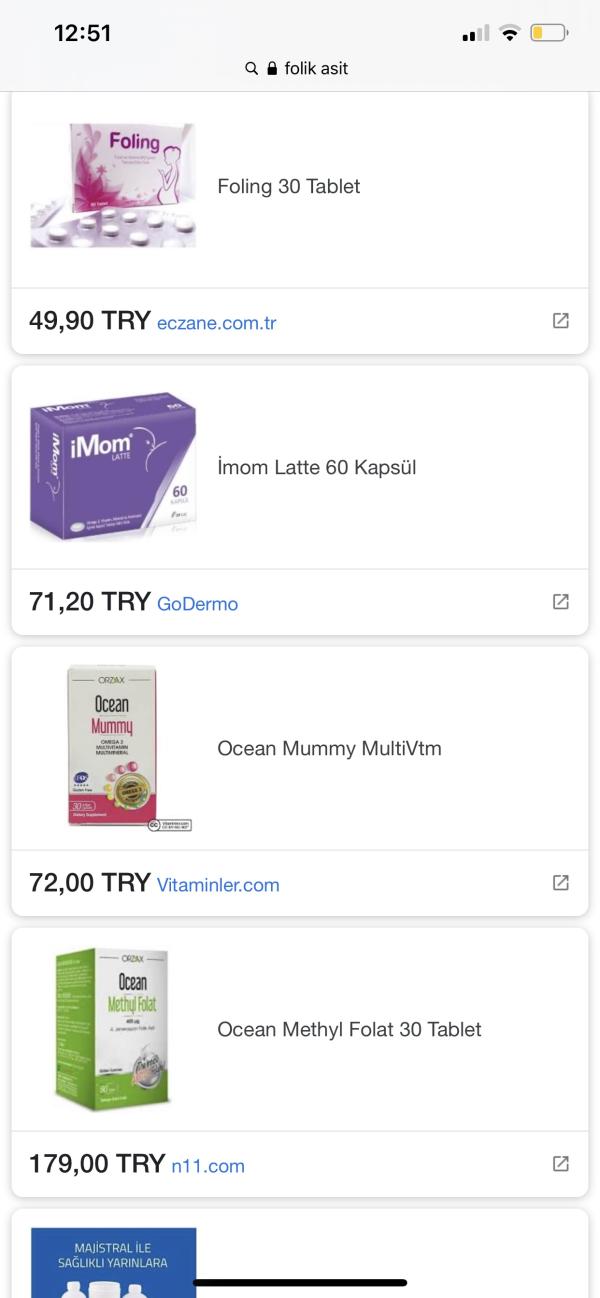Open the n11.com seller link
This screenshot has height=1298, width=600.
pos(208,1166)
